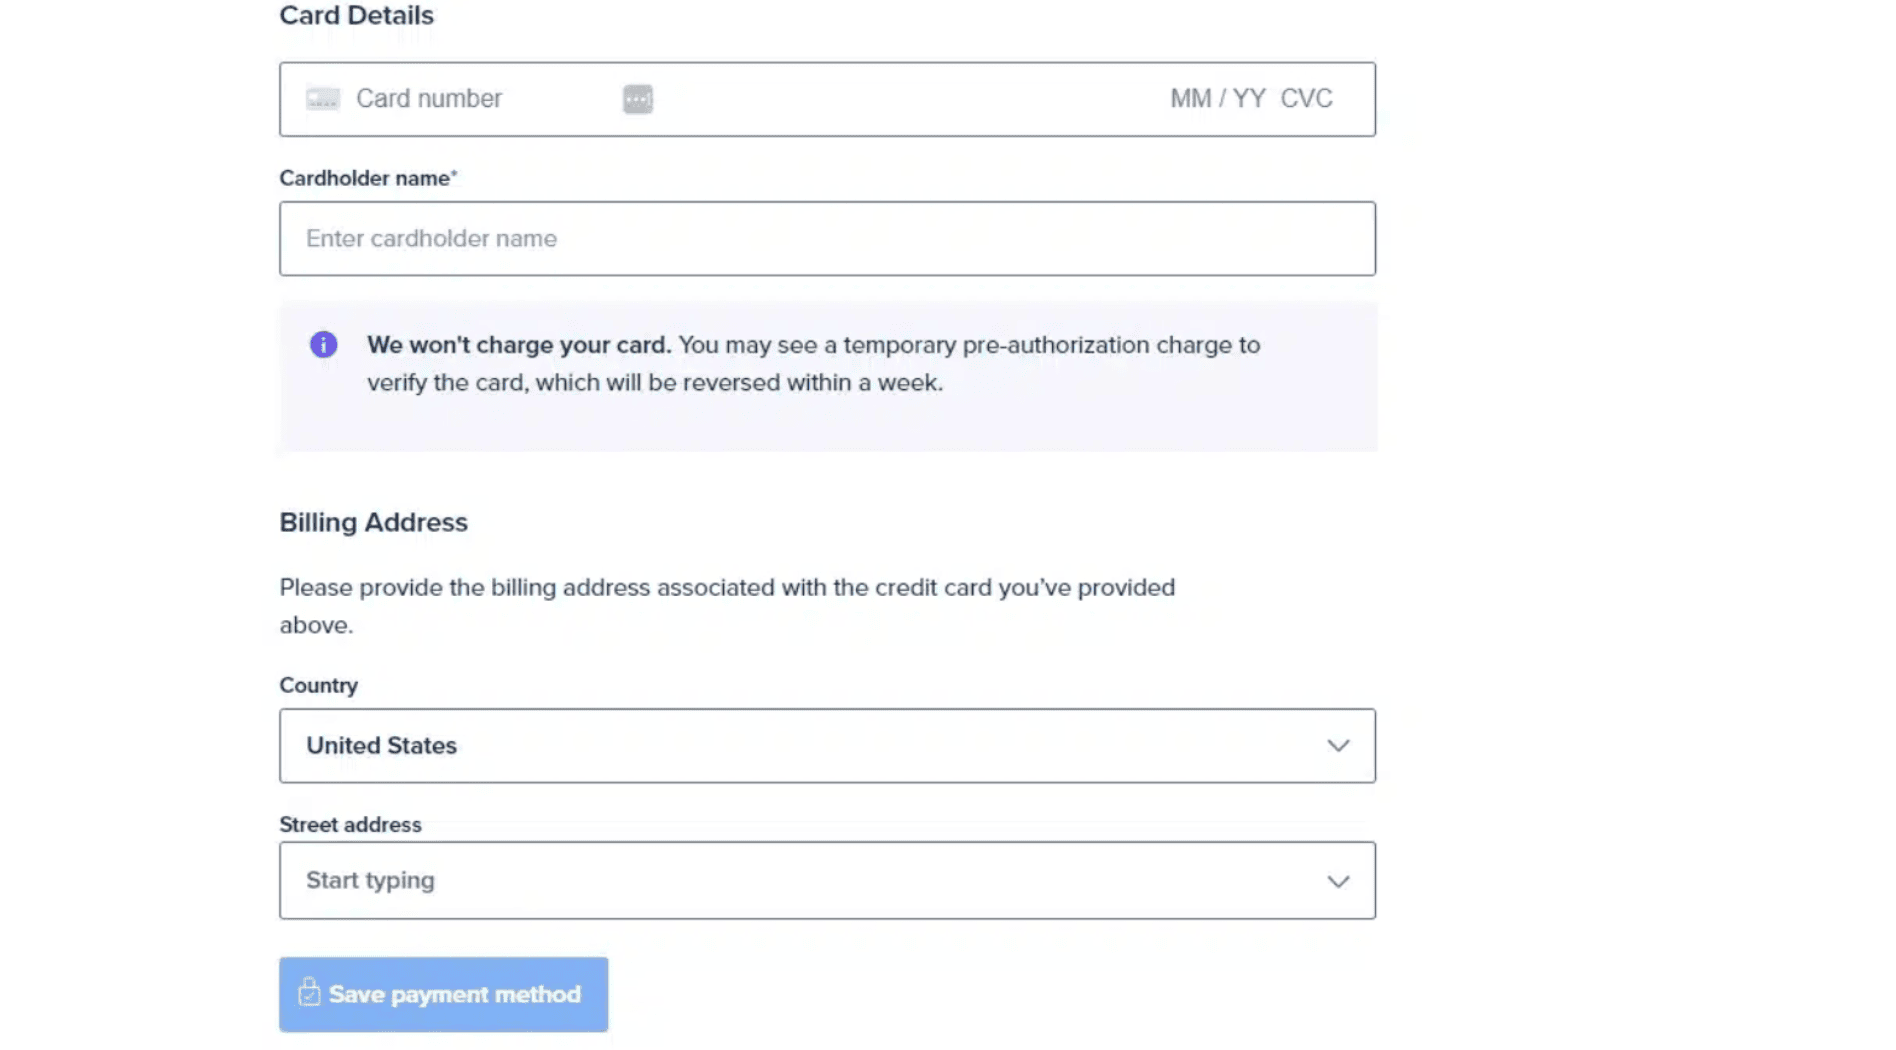
Task: Click the Street address chevron arrow
Action: tap(1338, 881)
